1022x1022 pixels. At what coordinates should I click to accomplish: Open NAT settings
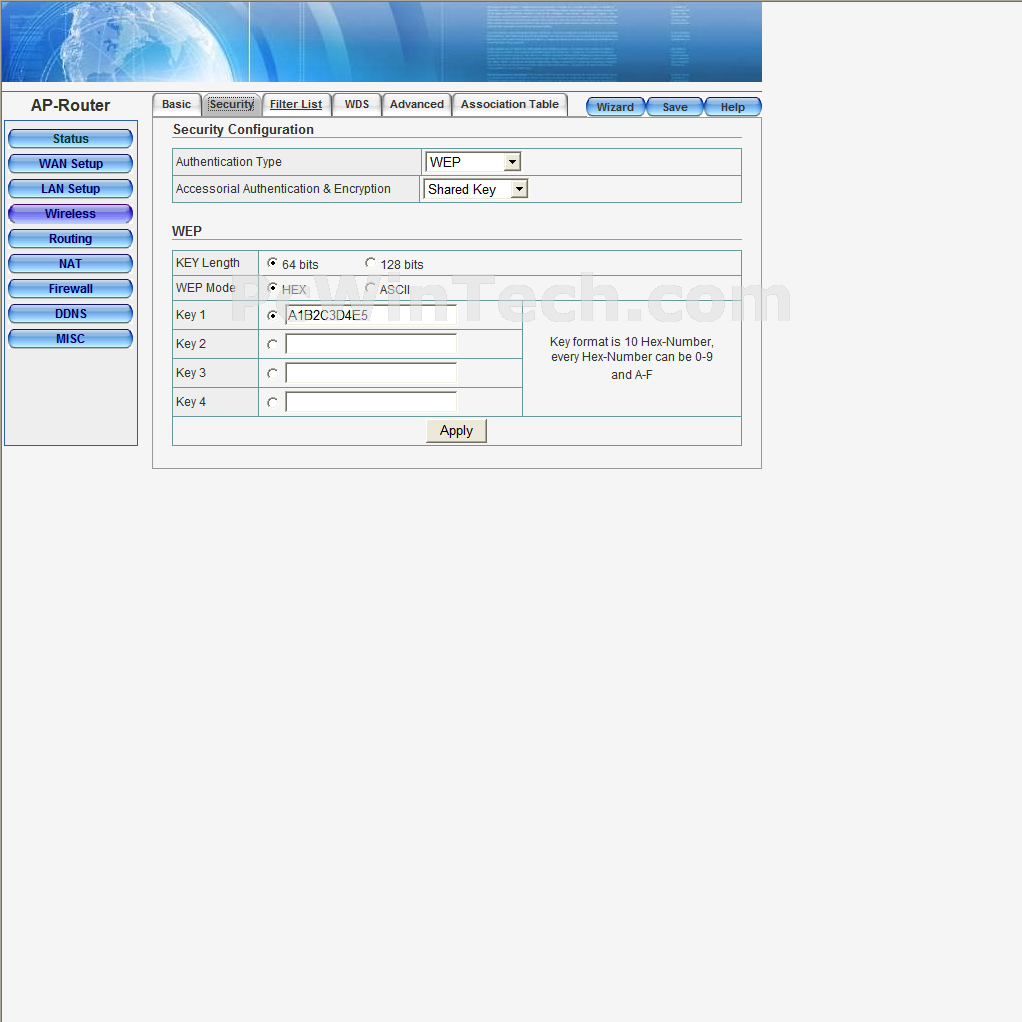pyautogui.click(x=70, y=263)
